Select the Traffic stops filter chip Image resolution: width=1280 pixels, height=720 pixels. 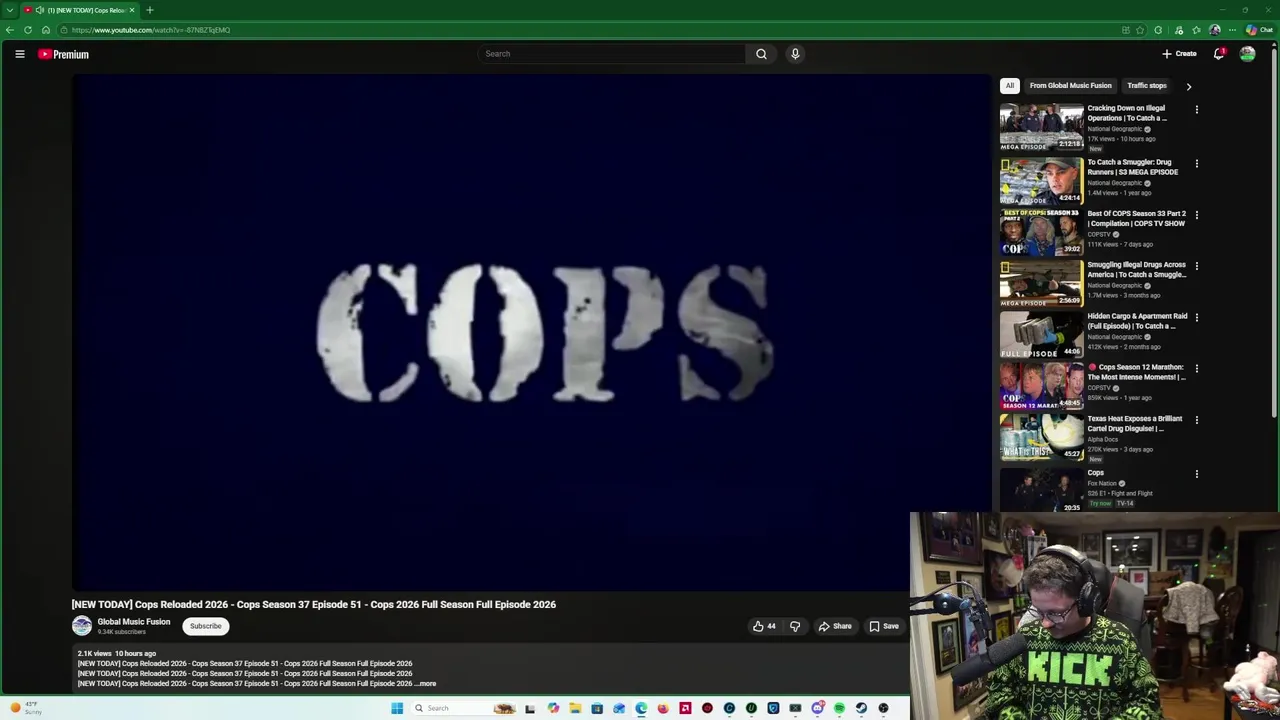coord(1147,86)
